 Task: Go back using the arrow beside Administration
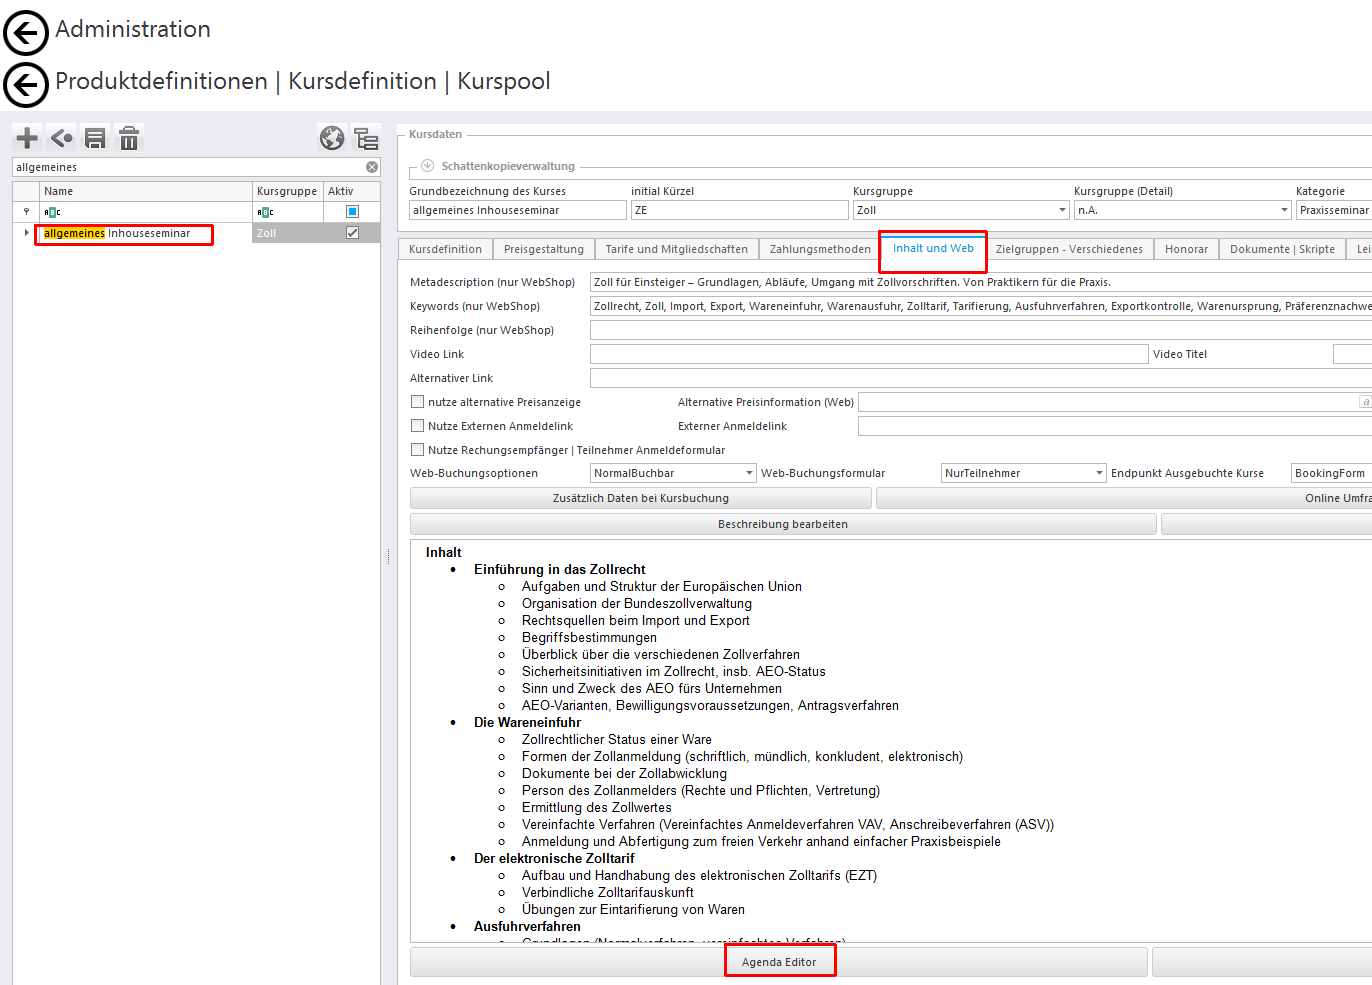(26, 33)
